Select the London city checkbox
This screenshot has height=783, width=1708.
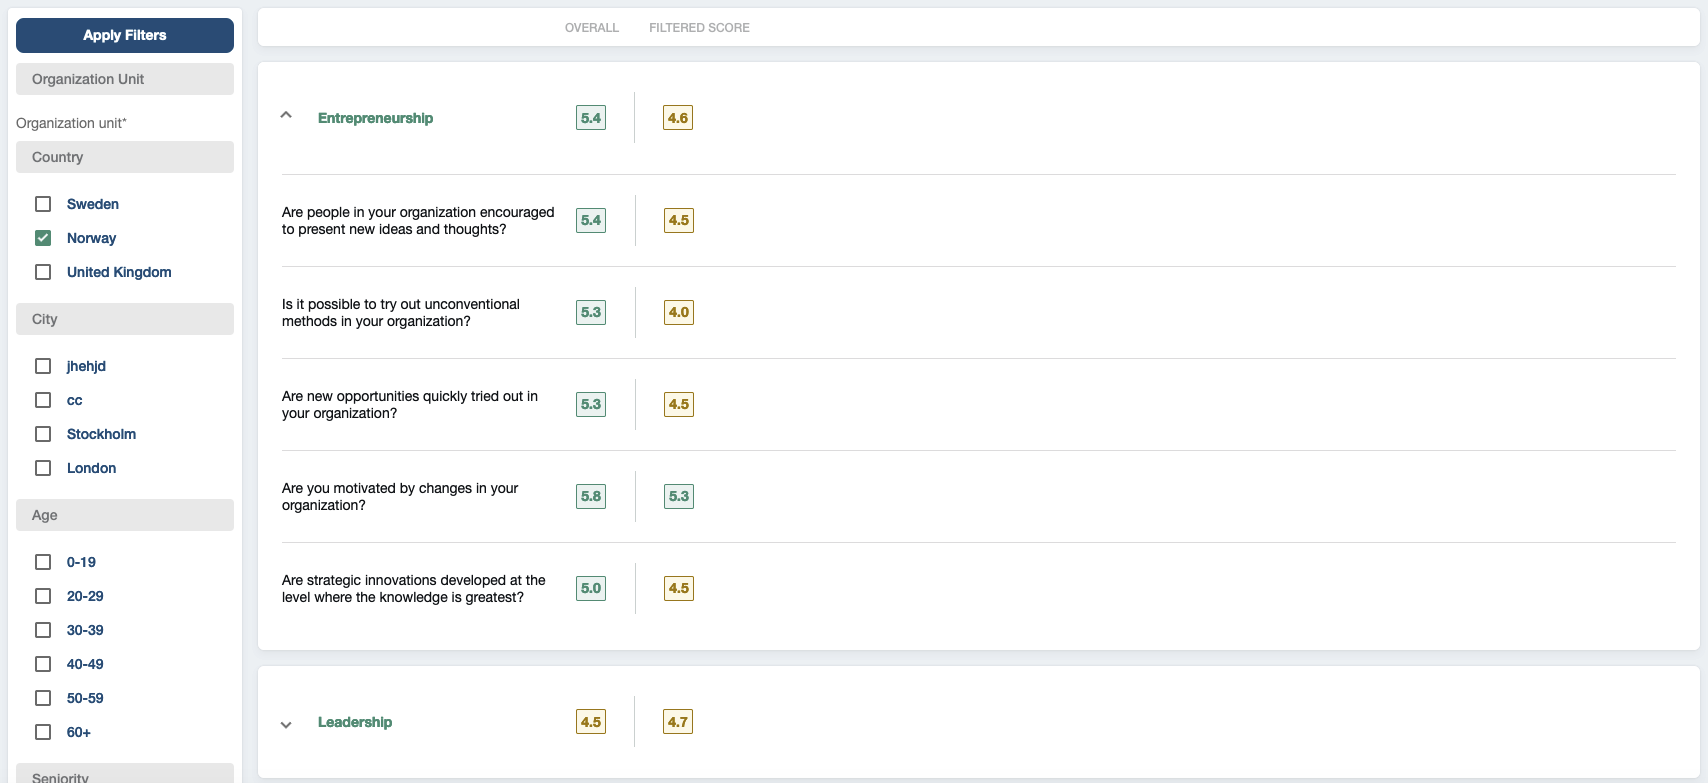coord(43,468)
